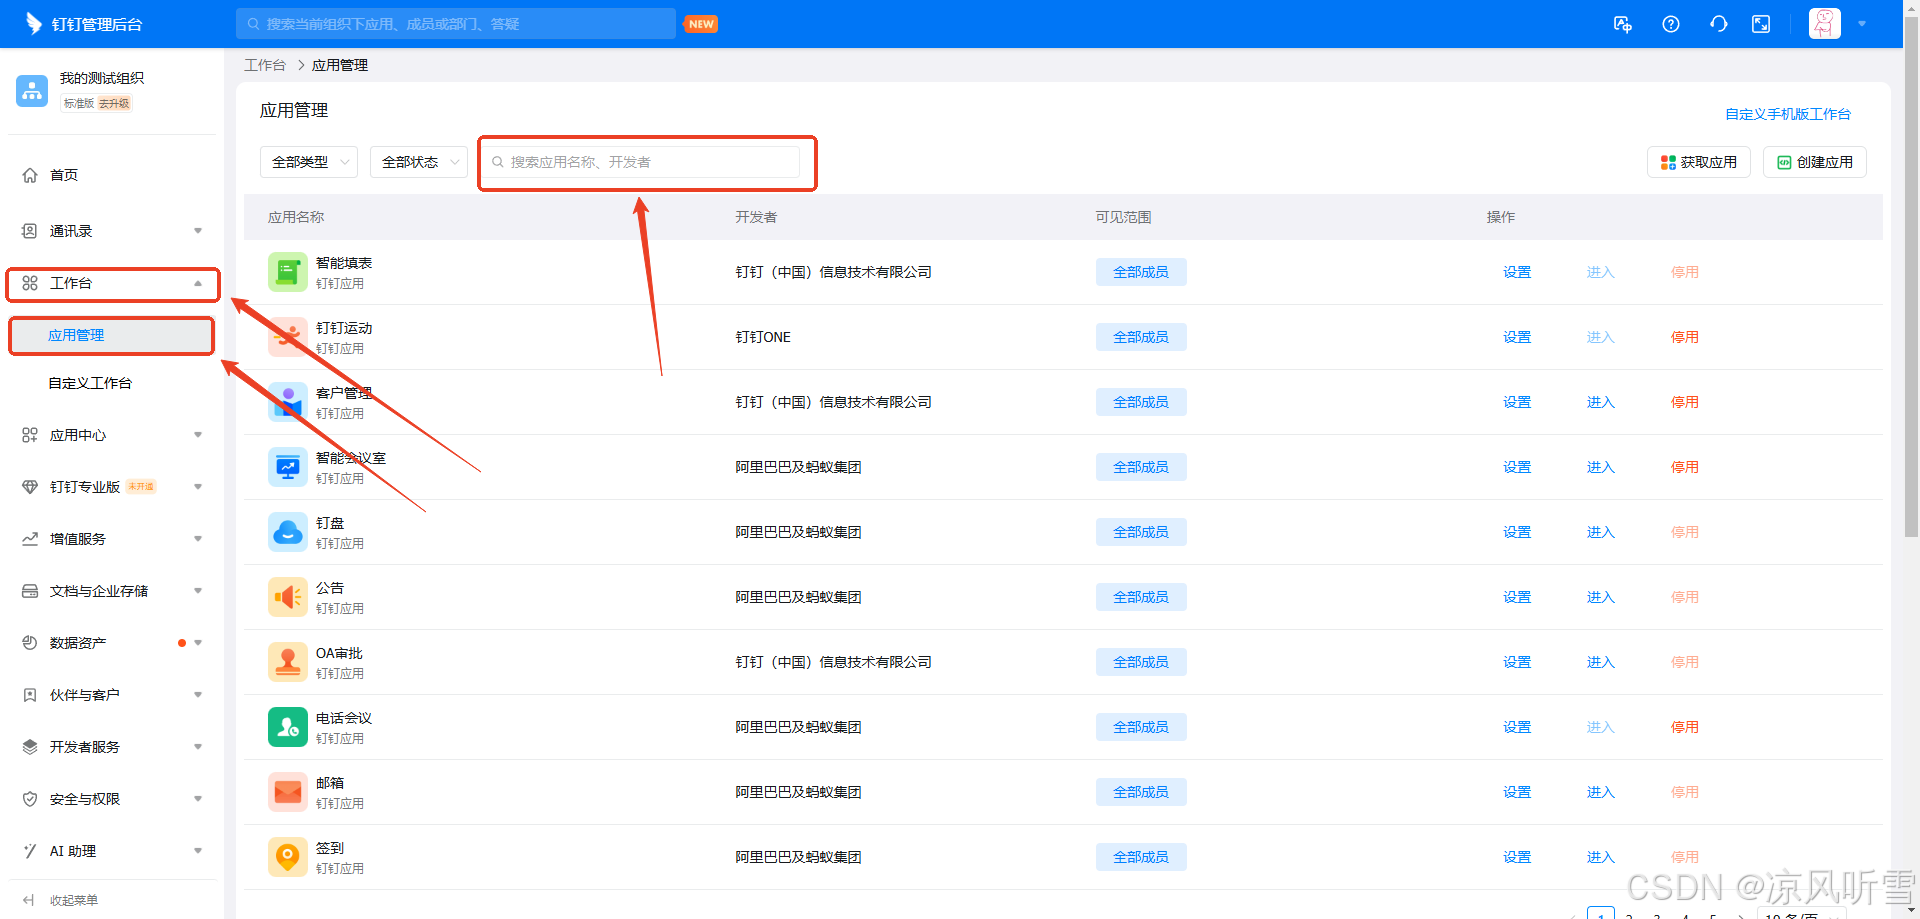Open 自定义手机版工作台 link
1920x919 pixels.
point(1788,114)
